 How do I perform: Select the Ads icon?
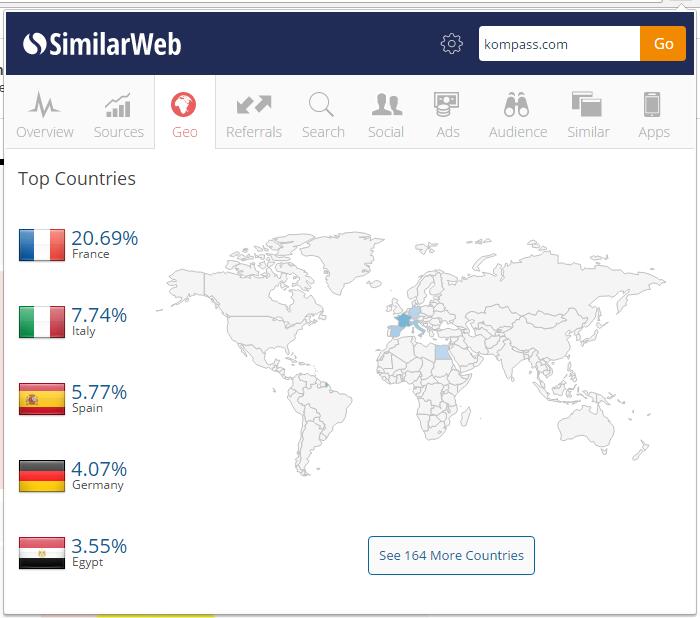pos(447,105)
